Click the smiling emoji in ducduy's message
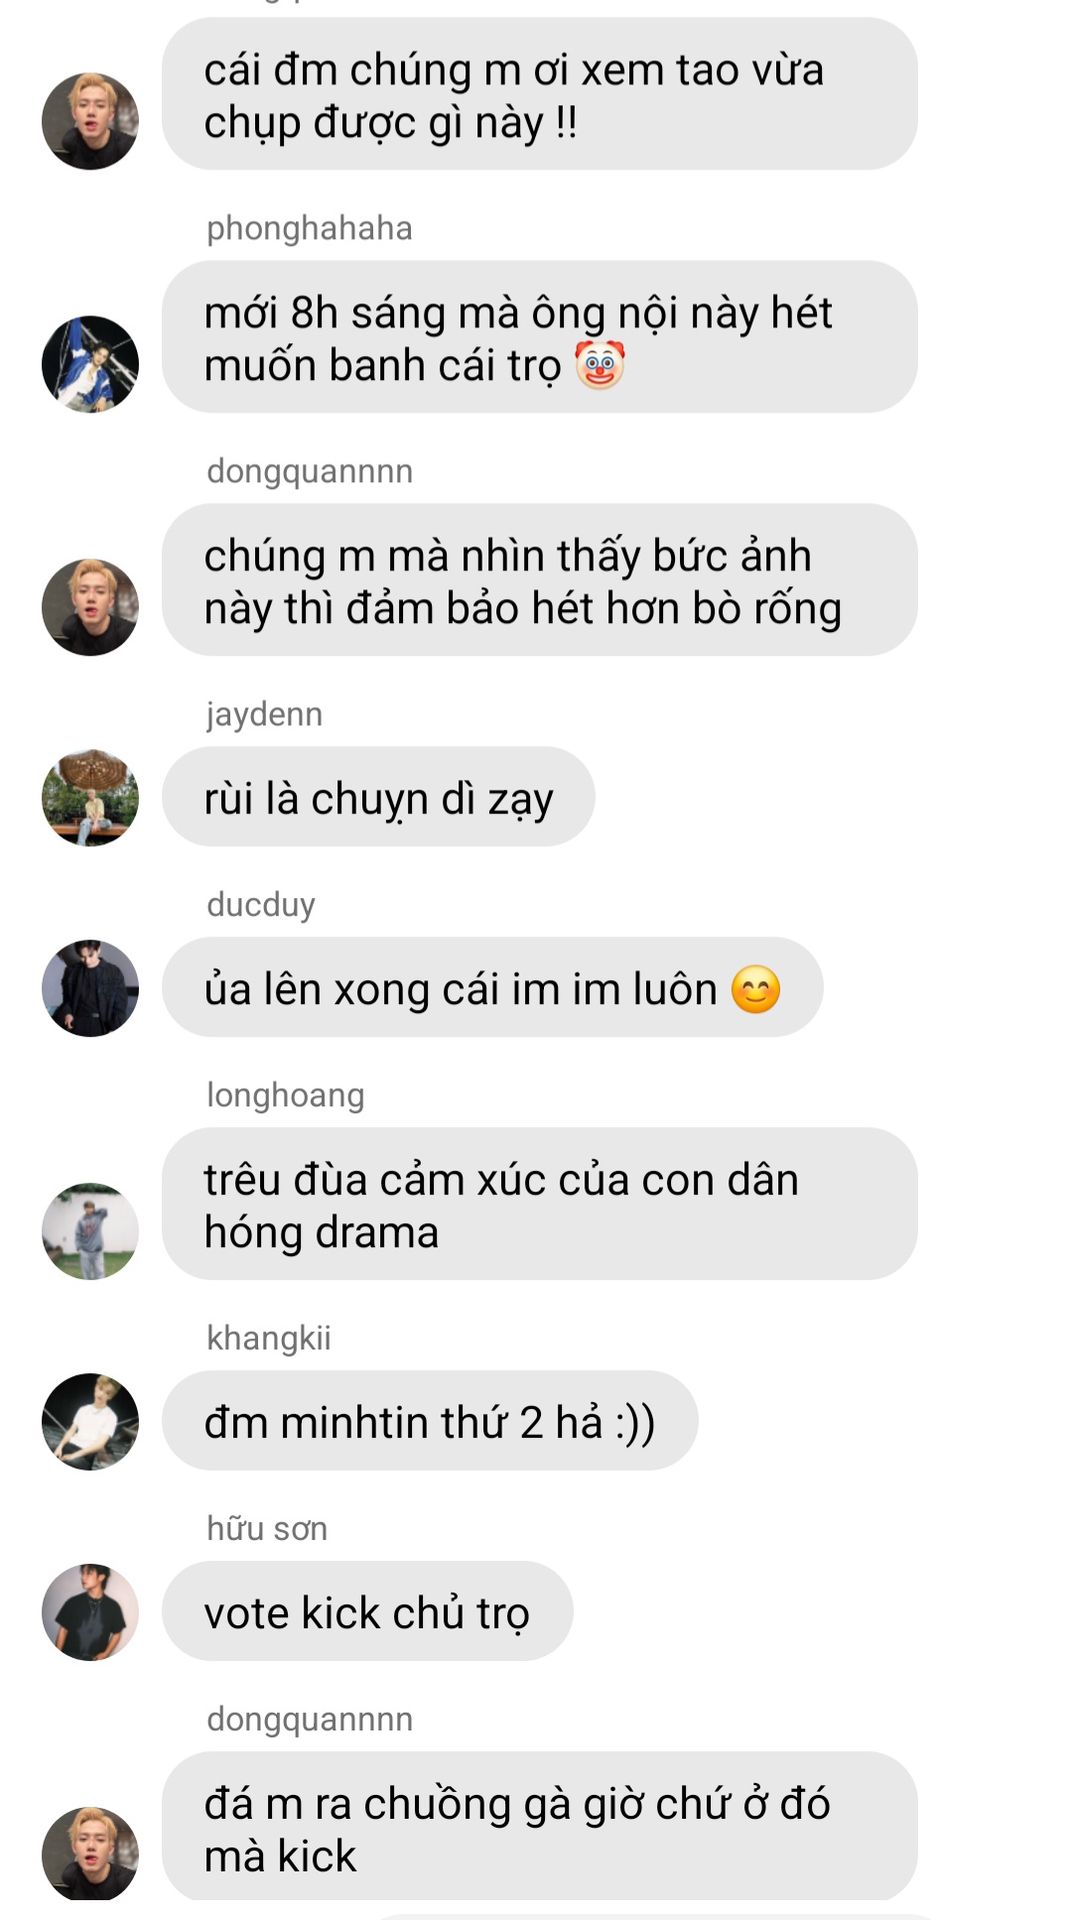Viewport: 1072px width, 1920px height. [x=755, y=990]
